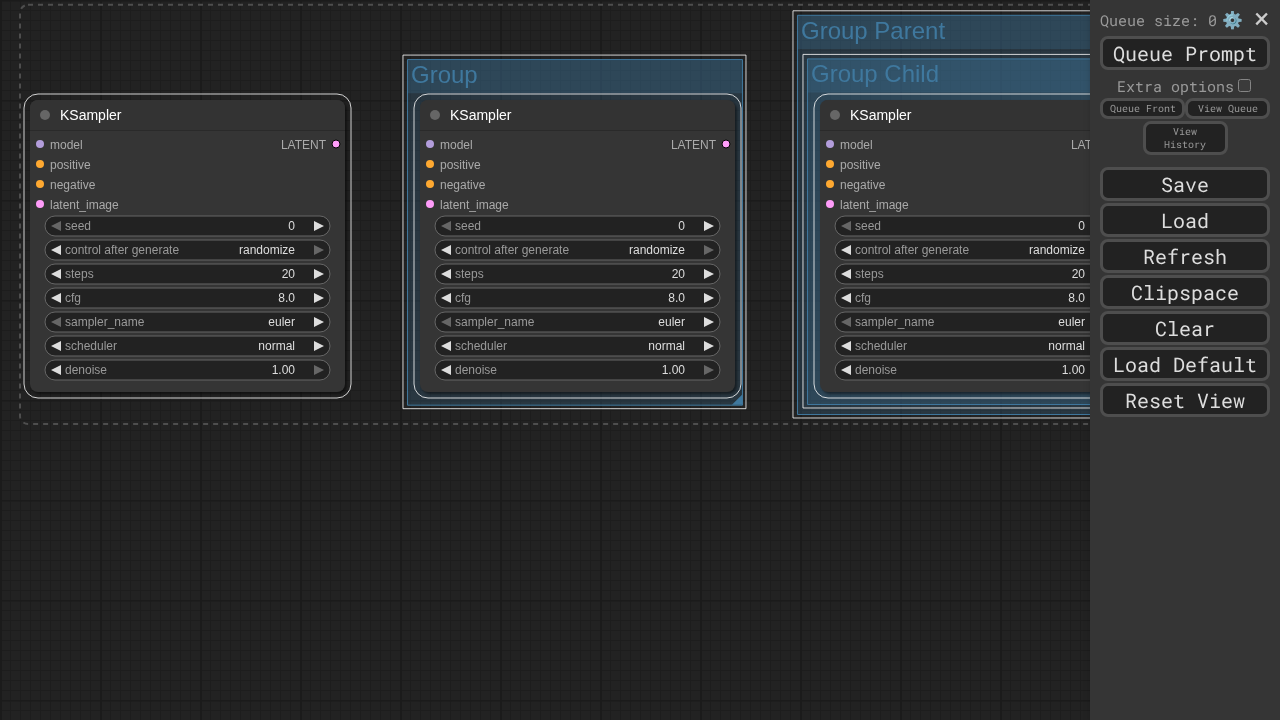
Task: Select next sampler_name on leftmost KSampler
Action: point(318,322)
